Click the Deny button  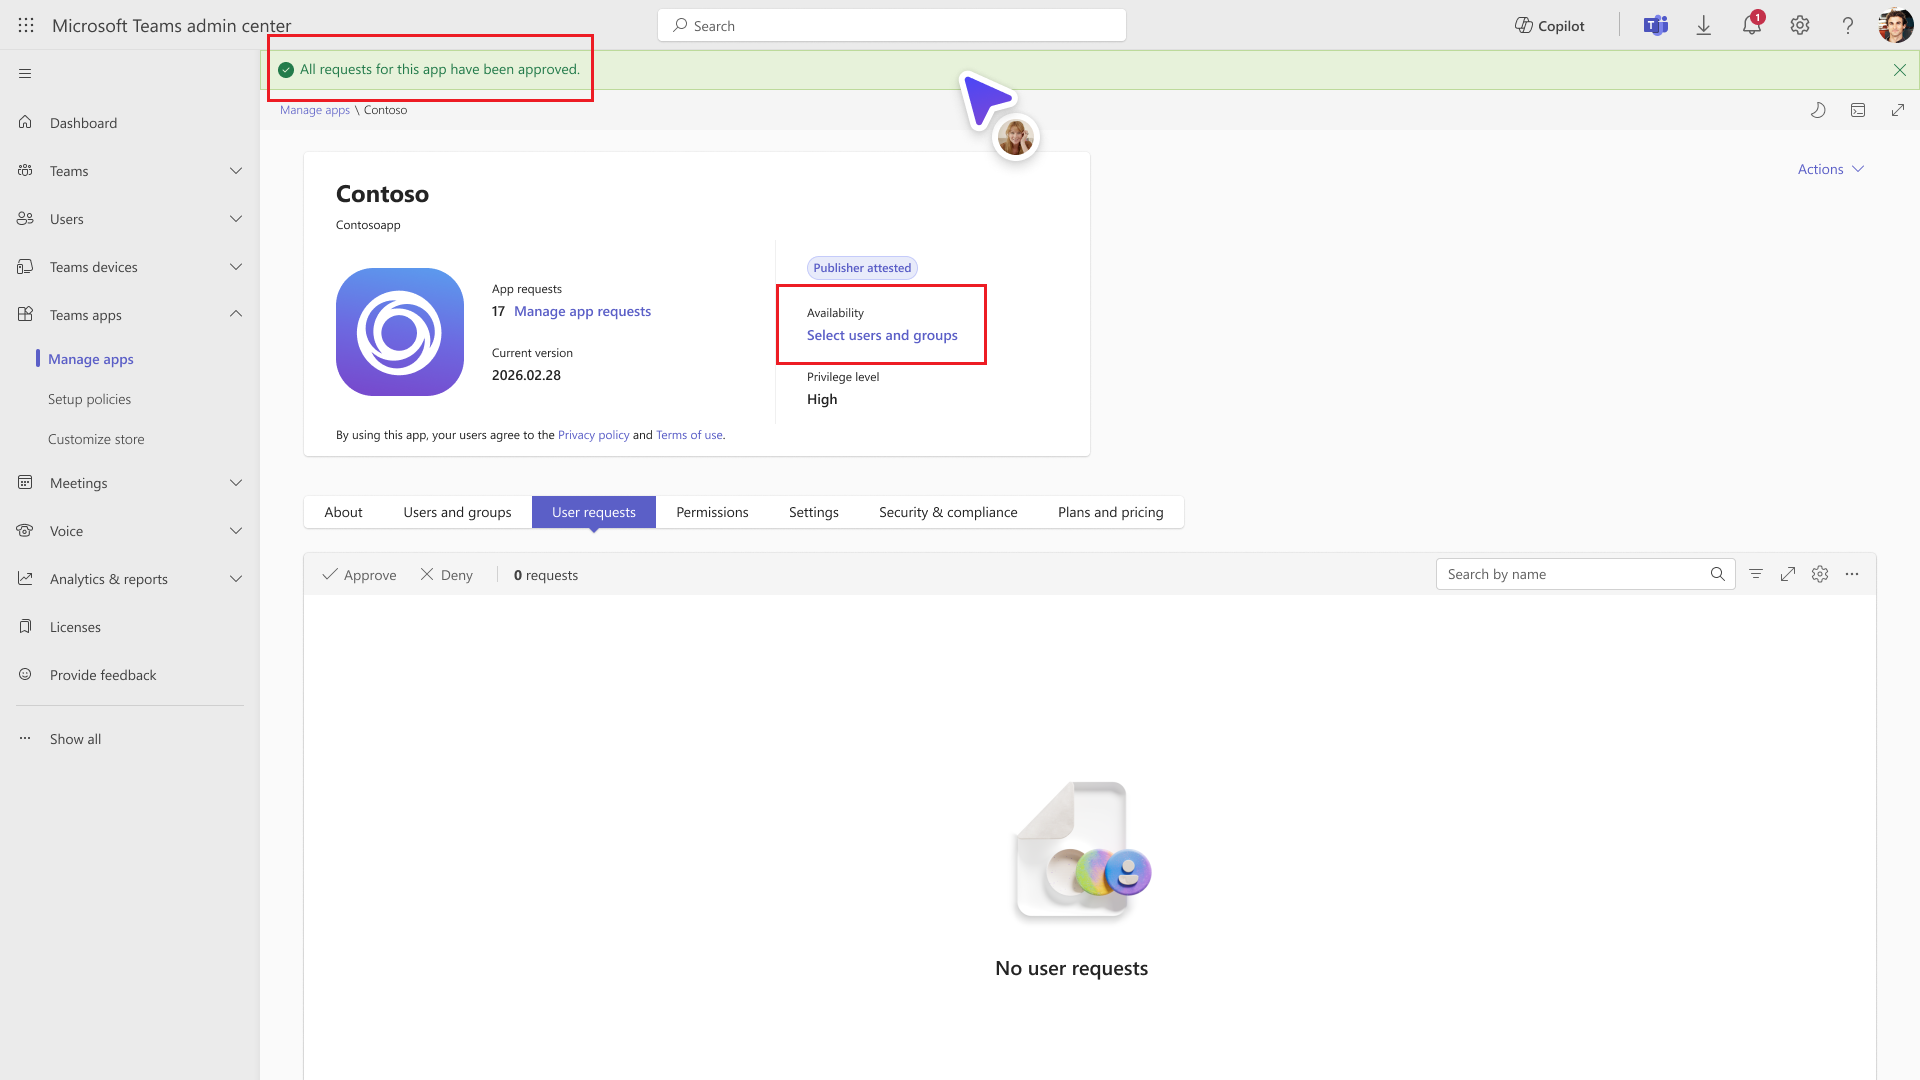[446, 575]
